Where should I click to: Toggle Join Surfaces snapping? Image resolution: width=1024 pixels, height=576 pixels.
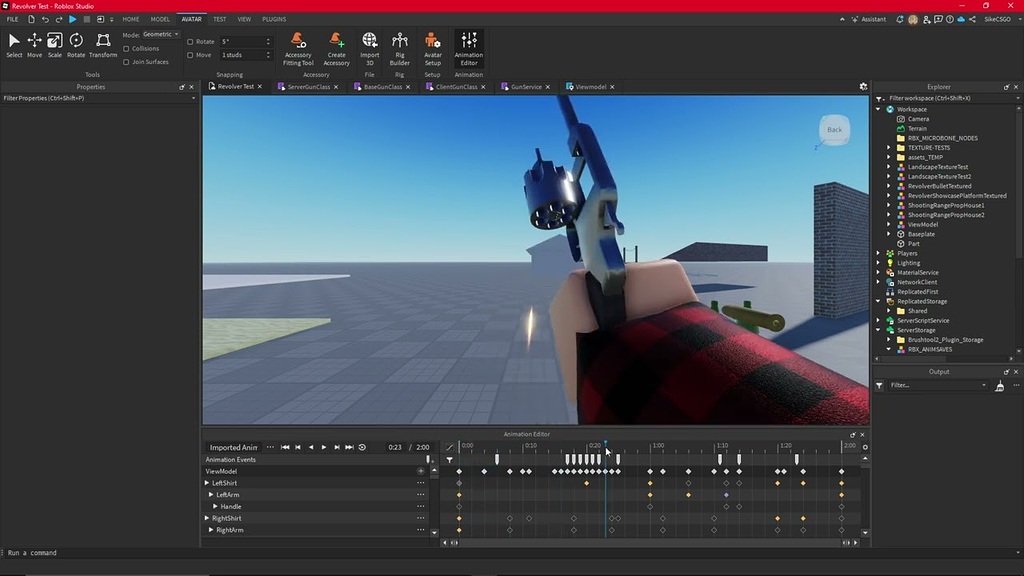[x=125, y=61]
